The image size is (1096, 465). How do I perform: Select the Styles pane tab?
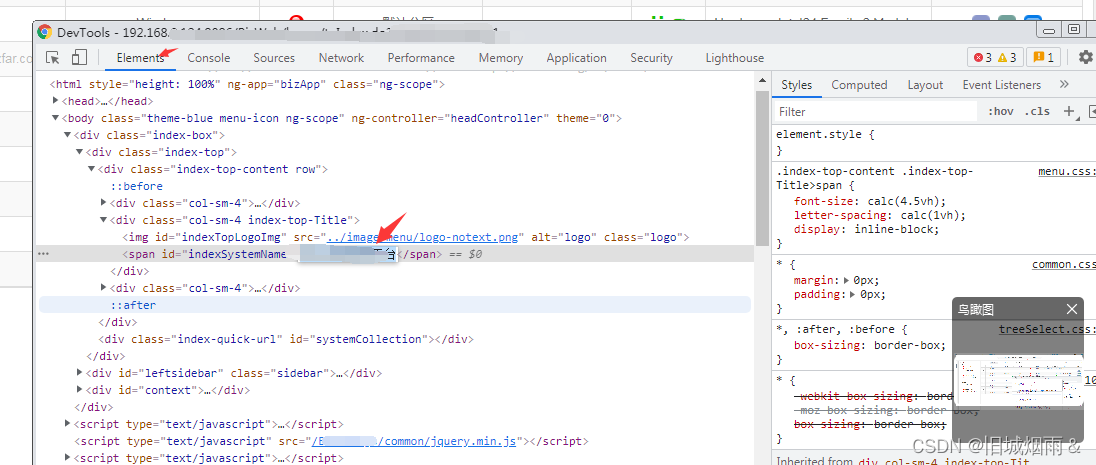(x=796, y=85)
